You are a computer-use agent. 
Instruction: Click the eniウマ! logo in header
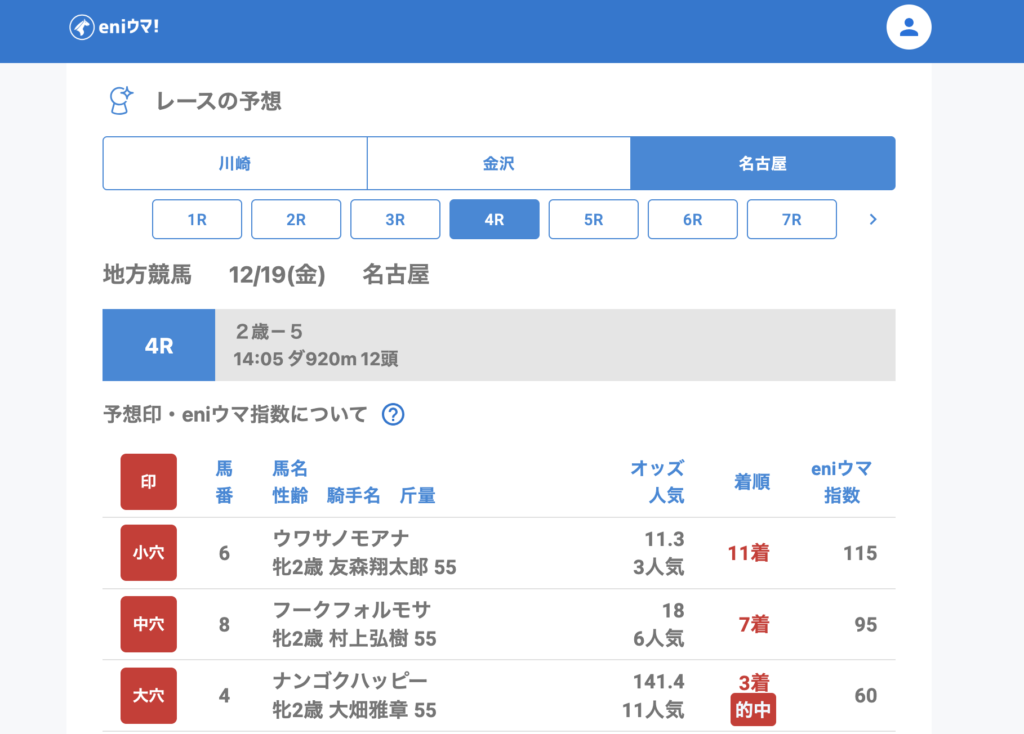pos(114,27)
